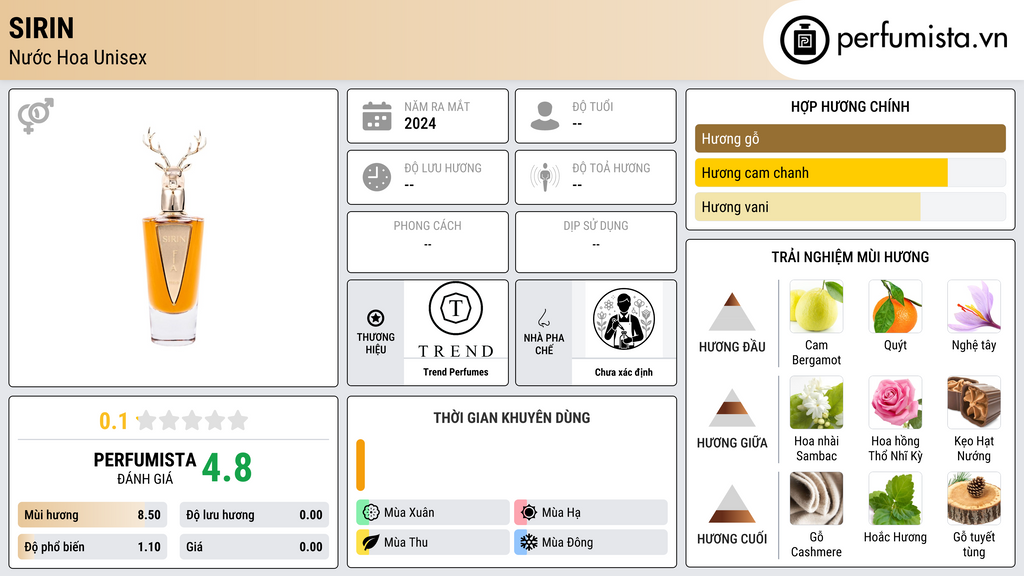The image size is (1024, 576).
Task: Select the Cam Bergamot note image
Action: pyautogui.click(x=816, y=306)
